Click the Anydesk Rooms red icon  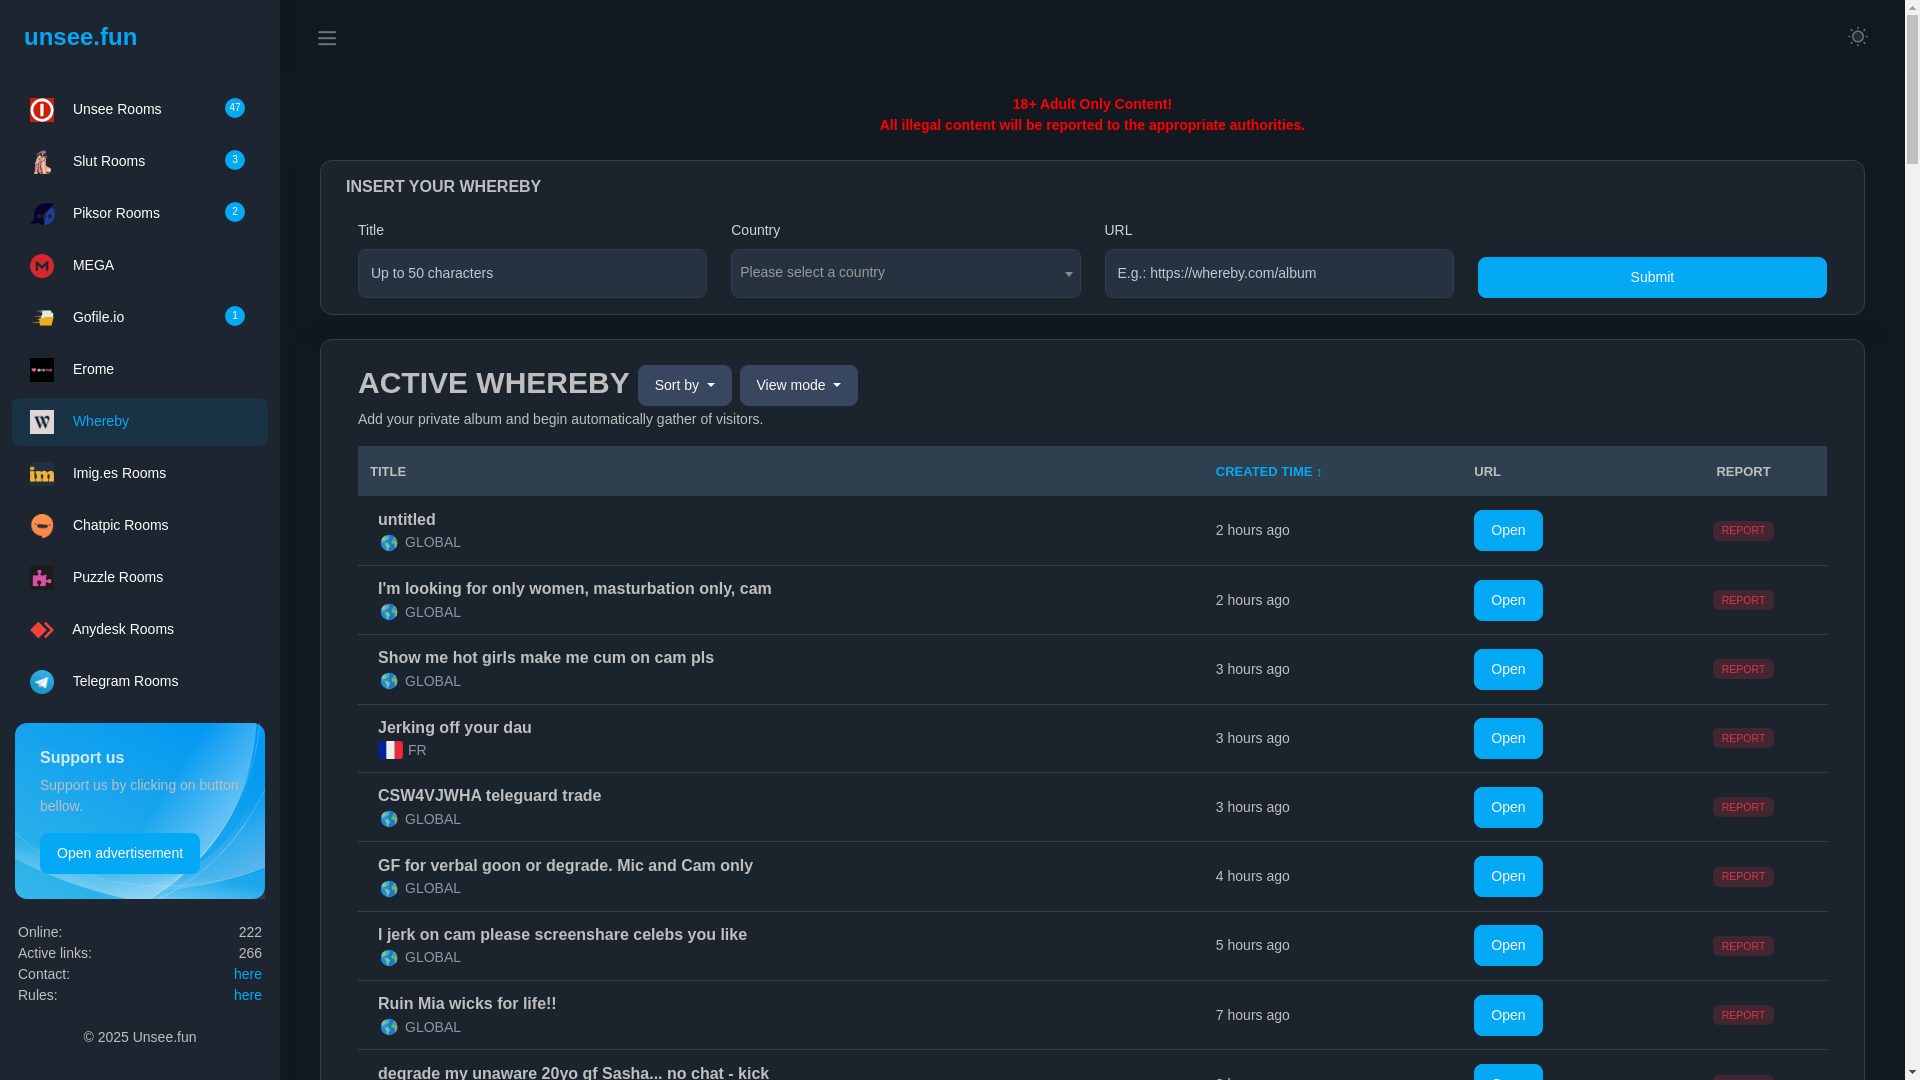[42, 630]
